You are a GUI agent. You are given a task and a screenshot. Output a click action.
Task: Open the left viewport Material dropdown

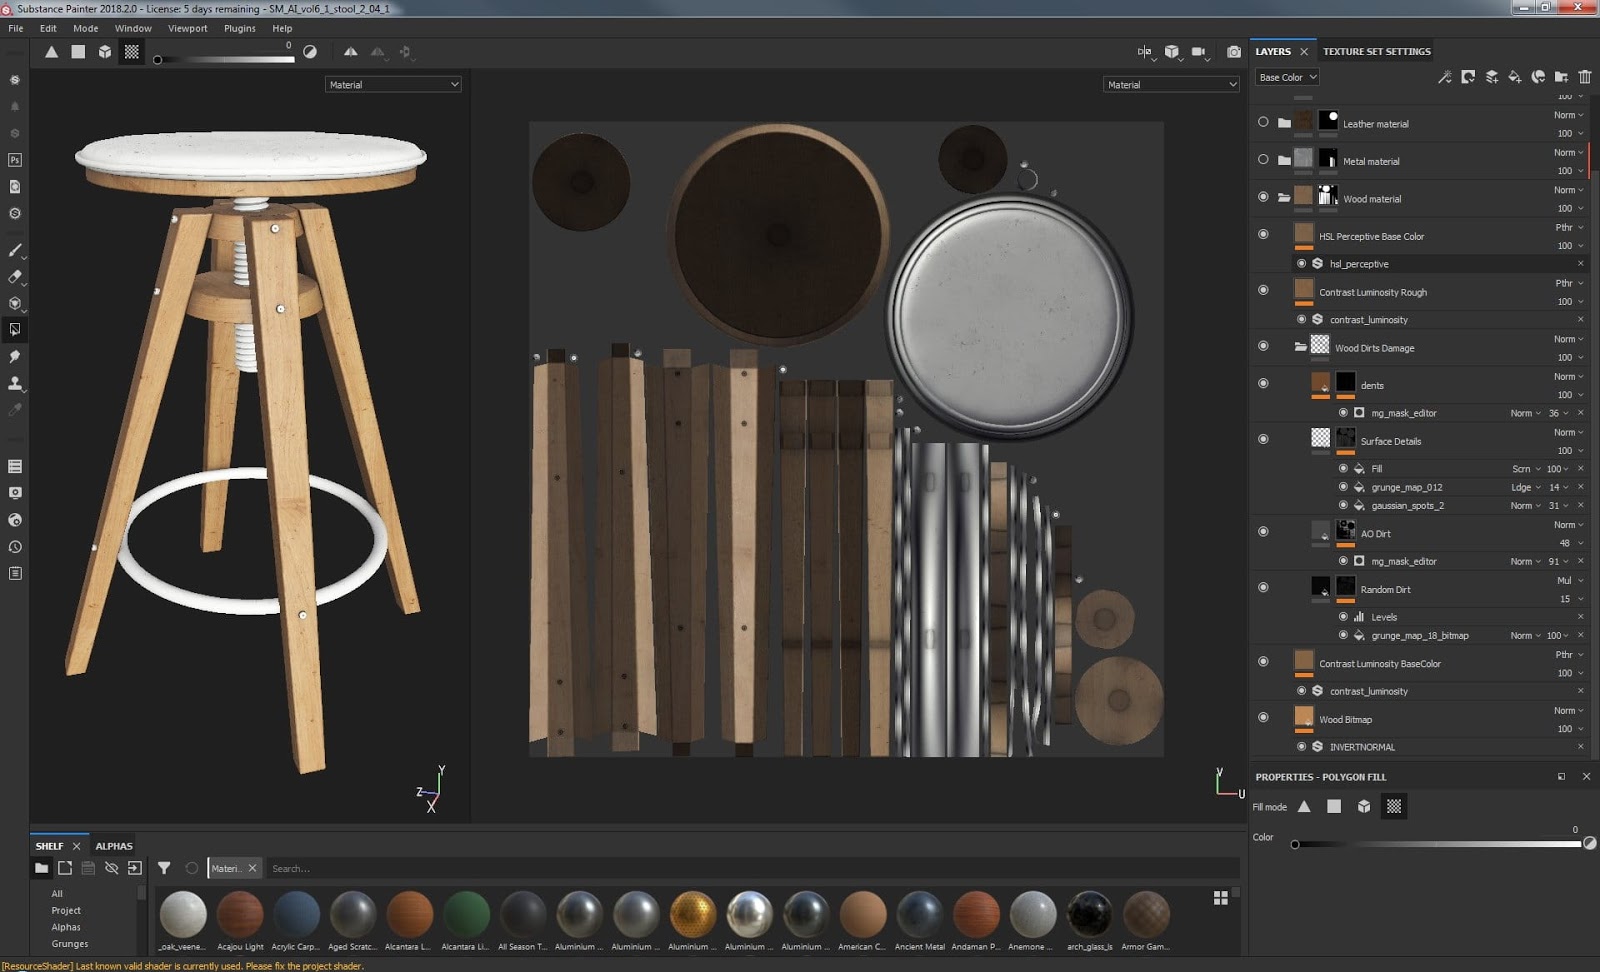point(393,85)
